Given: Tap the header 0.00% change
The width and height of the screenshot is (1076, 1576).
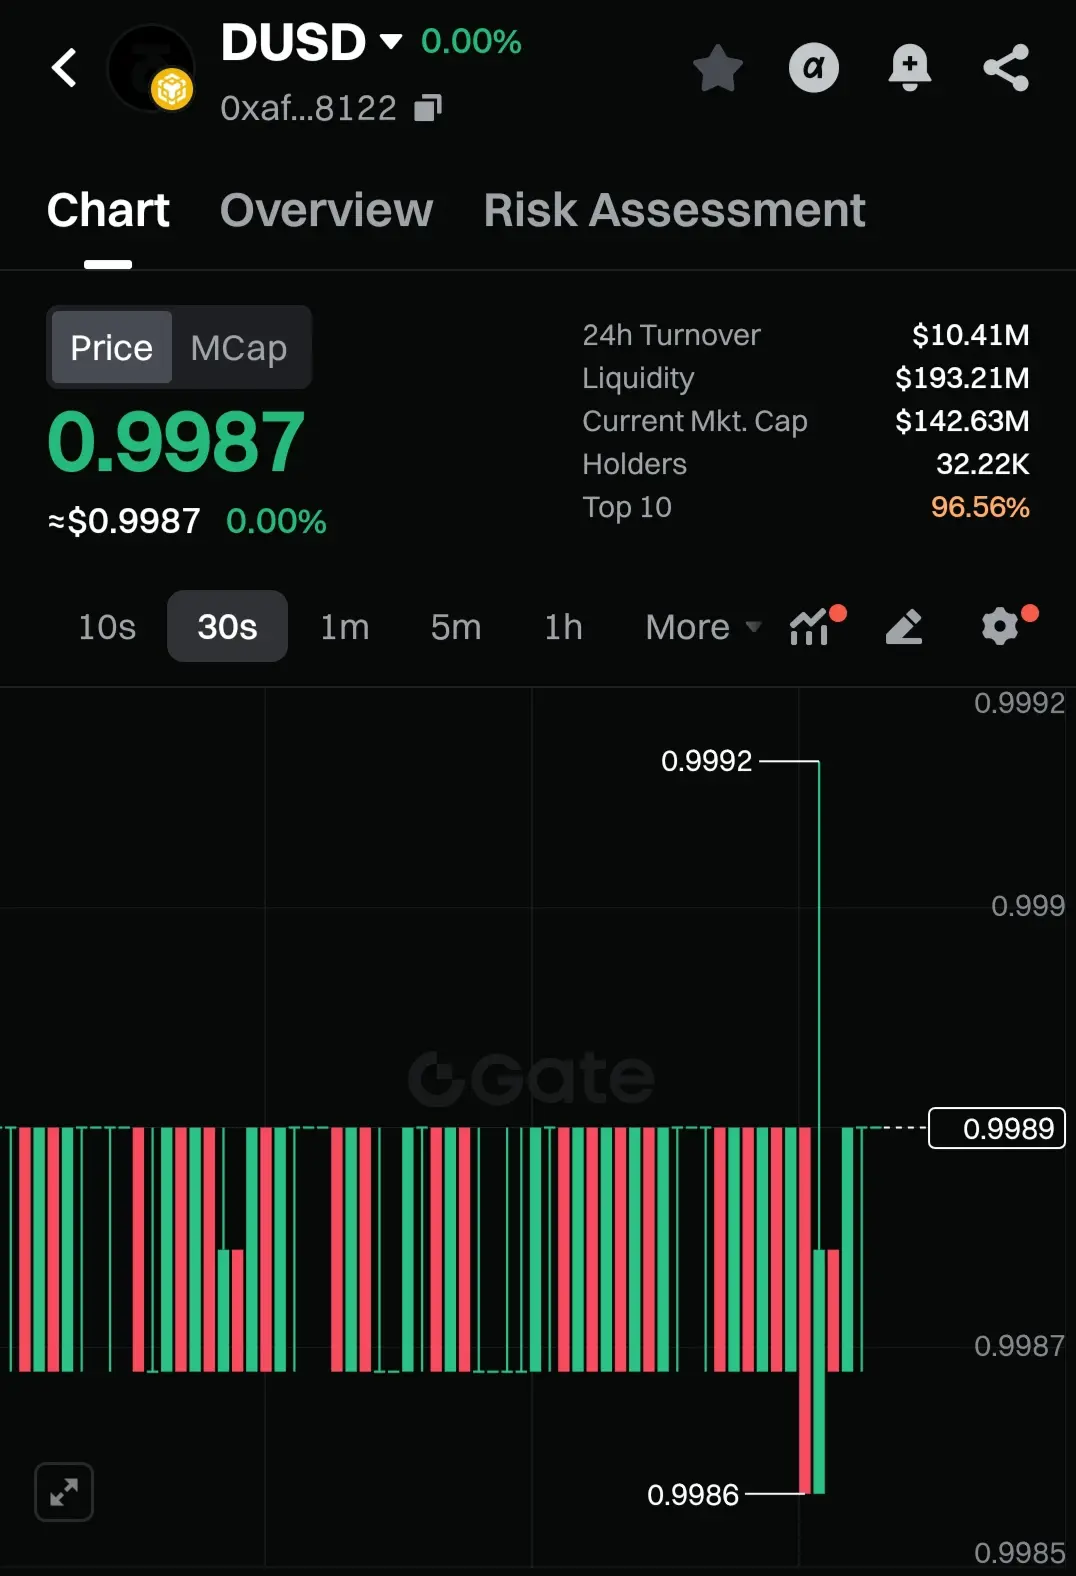Looking at the screenshot, I should click(x=471, y=42).
